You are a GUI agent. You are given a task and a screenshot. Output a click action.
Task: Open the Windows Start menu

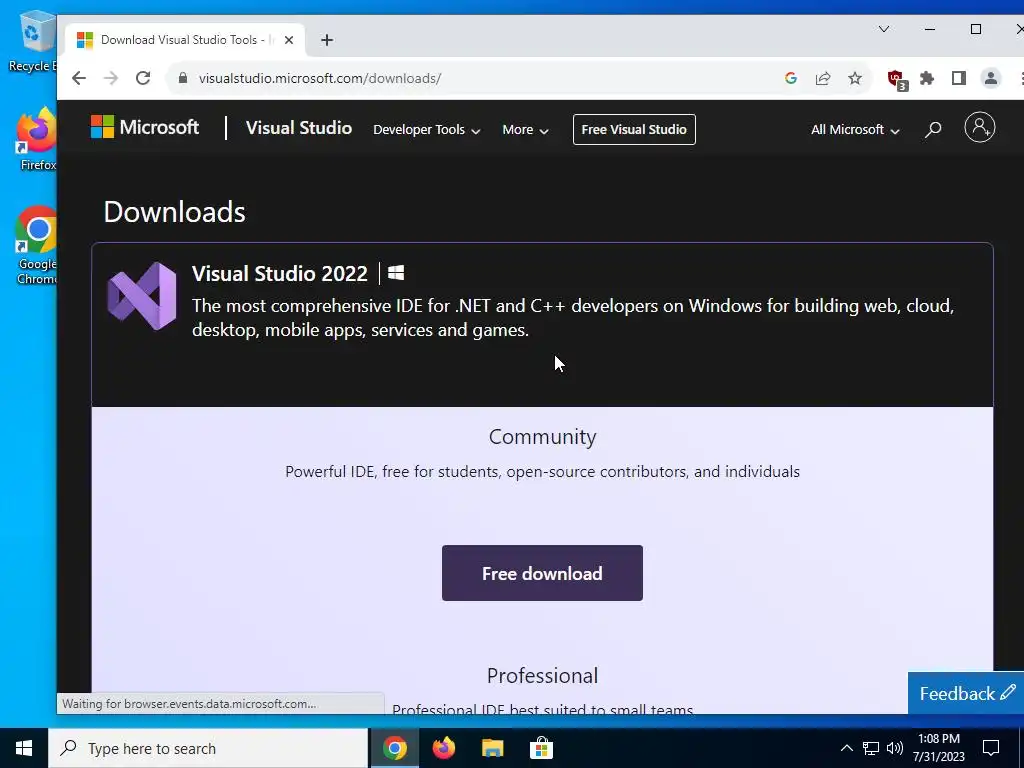coord(24,748)
